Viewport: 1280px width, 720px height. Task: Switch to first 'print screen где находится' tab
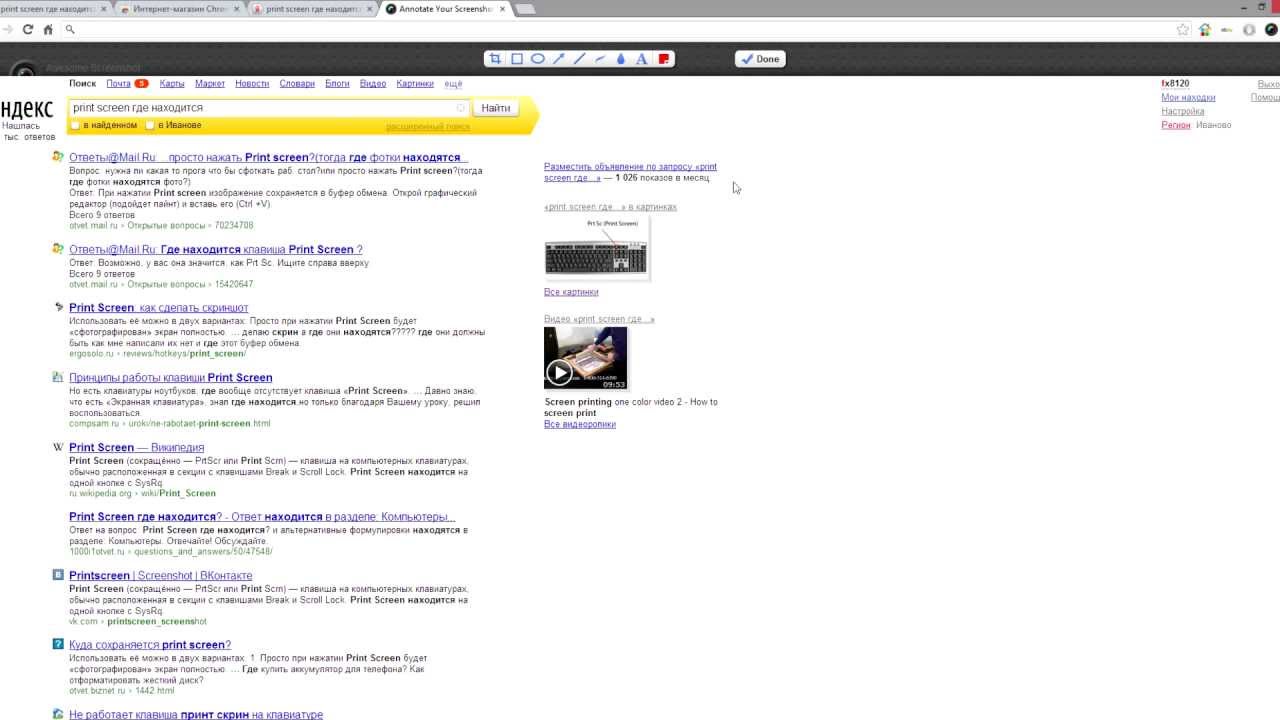click(x=50, y=9)
